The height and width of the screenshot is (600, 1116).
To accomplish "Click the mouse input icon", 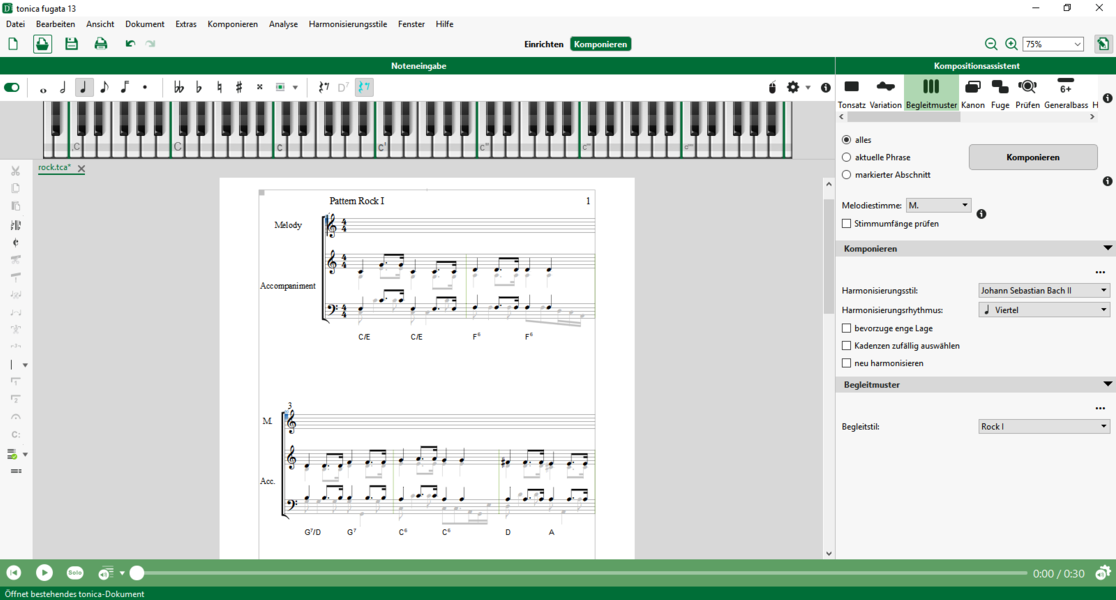I will click(772, 88).
